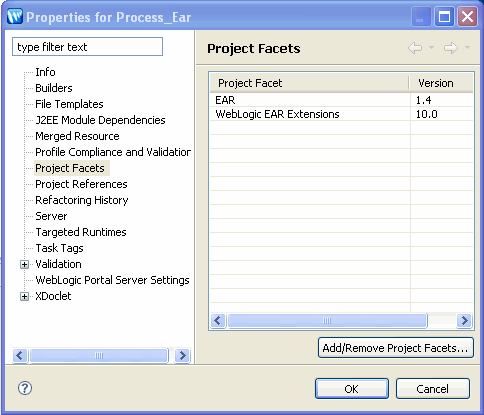Screen dimensions: 484x415
Task: Click facets table scroll-left arrow
Action: (218, 321)
